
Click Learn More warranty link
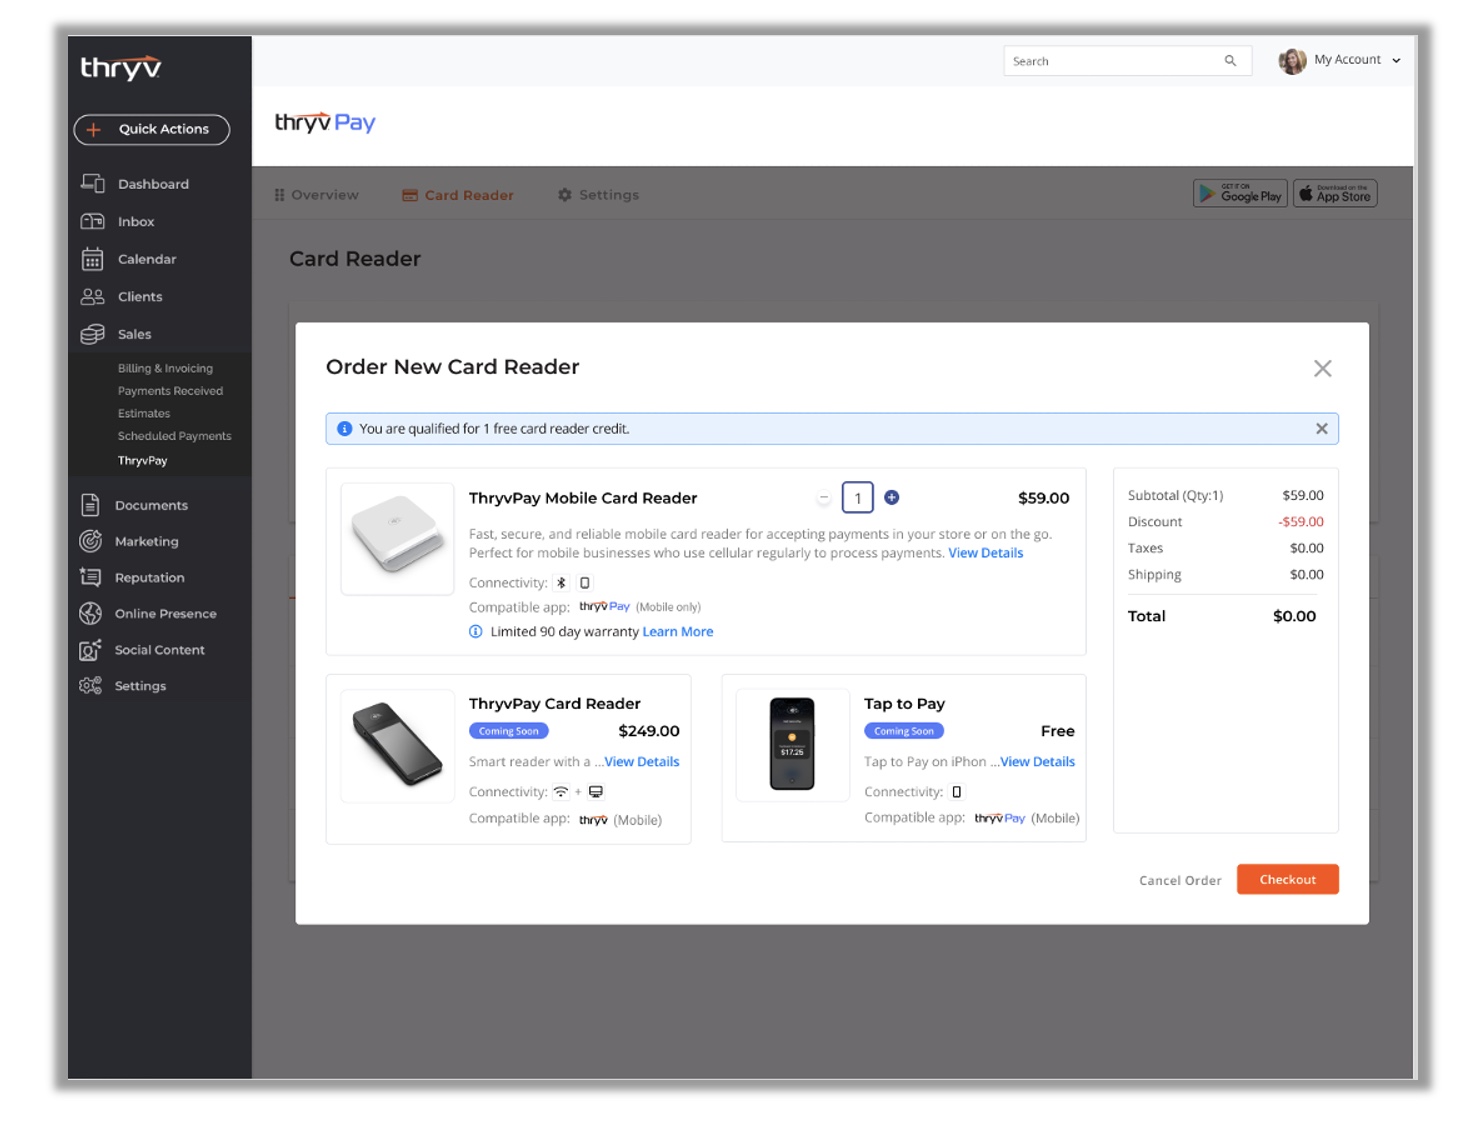pos(677,632)
